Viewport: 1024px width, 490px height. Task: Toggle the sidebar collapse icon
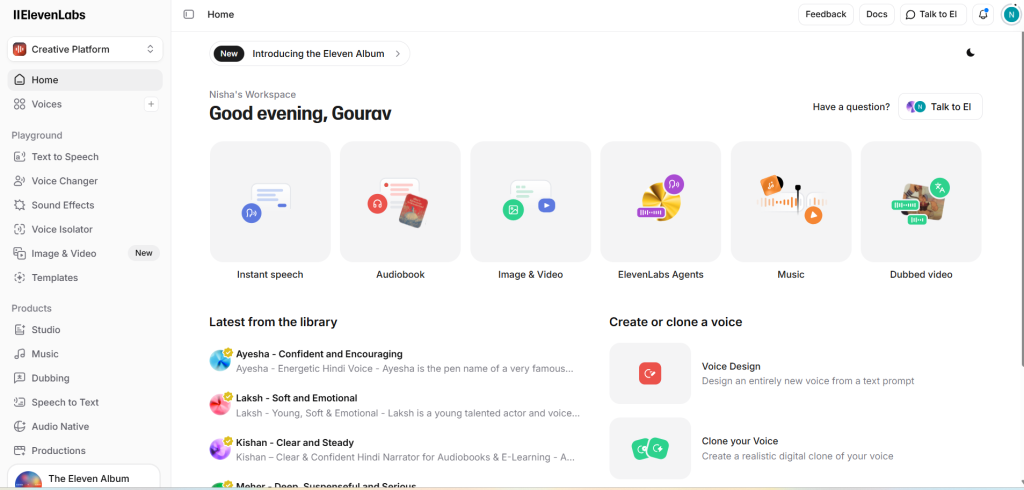[189, 14]
